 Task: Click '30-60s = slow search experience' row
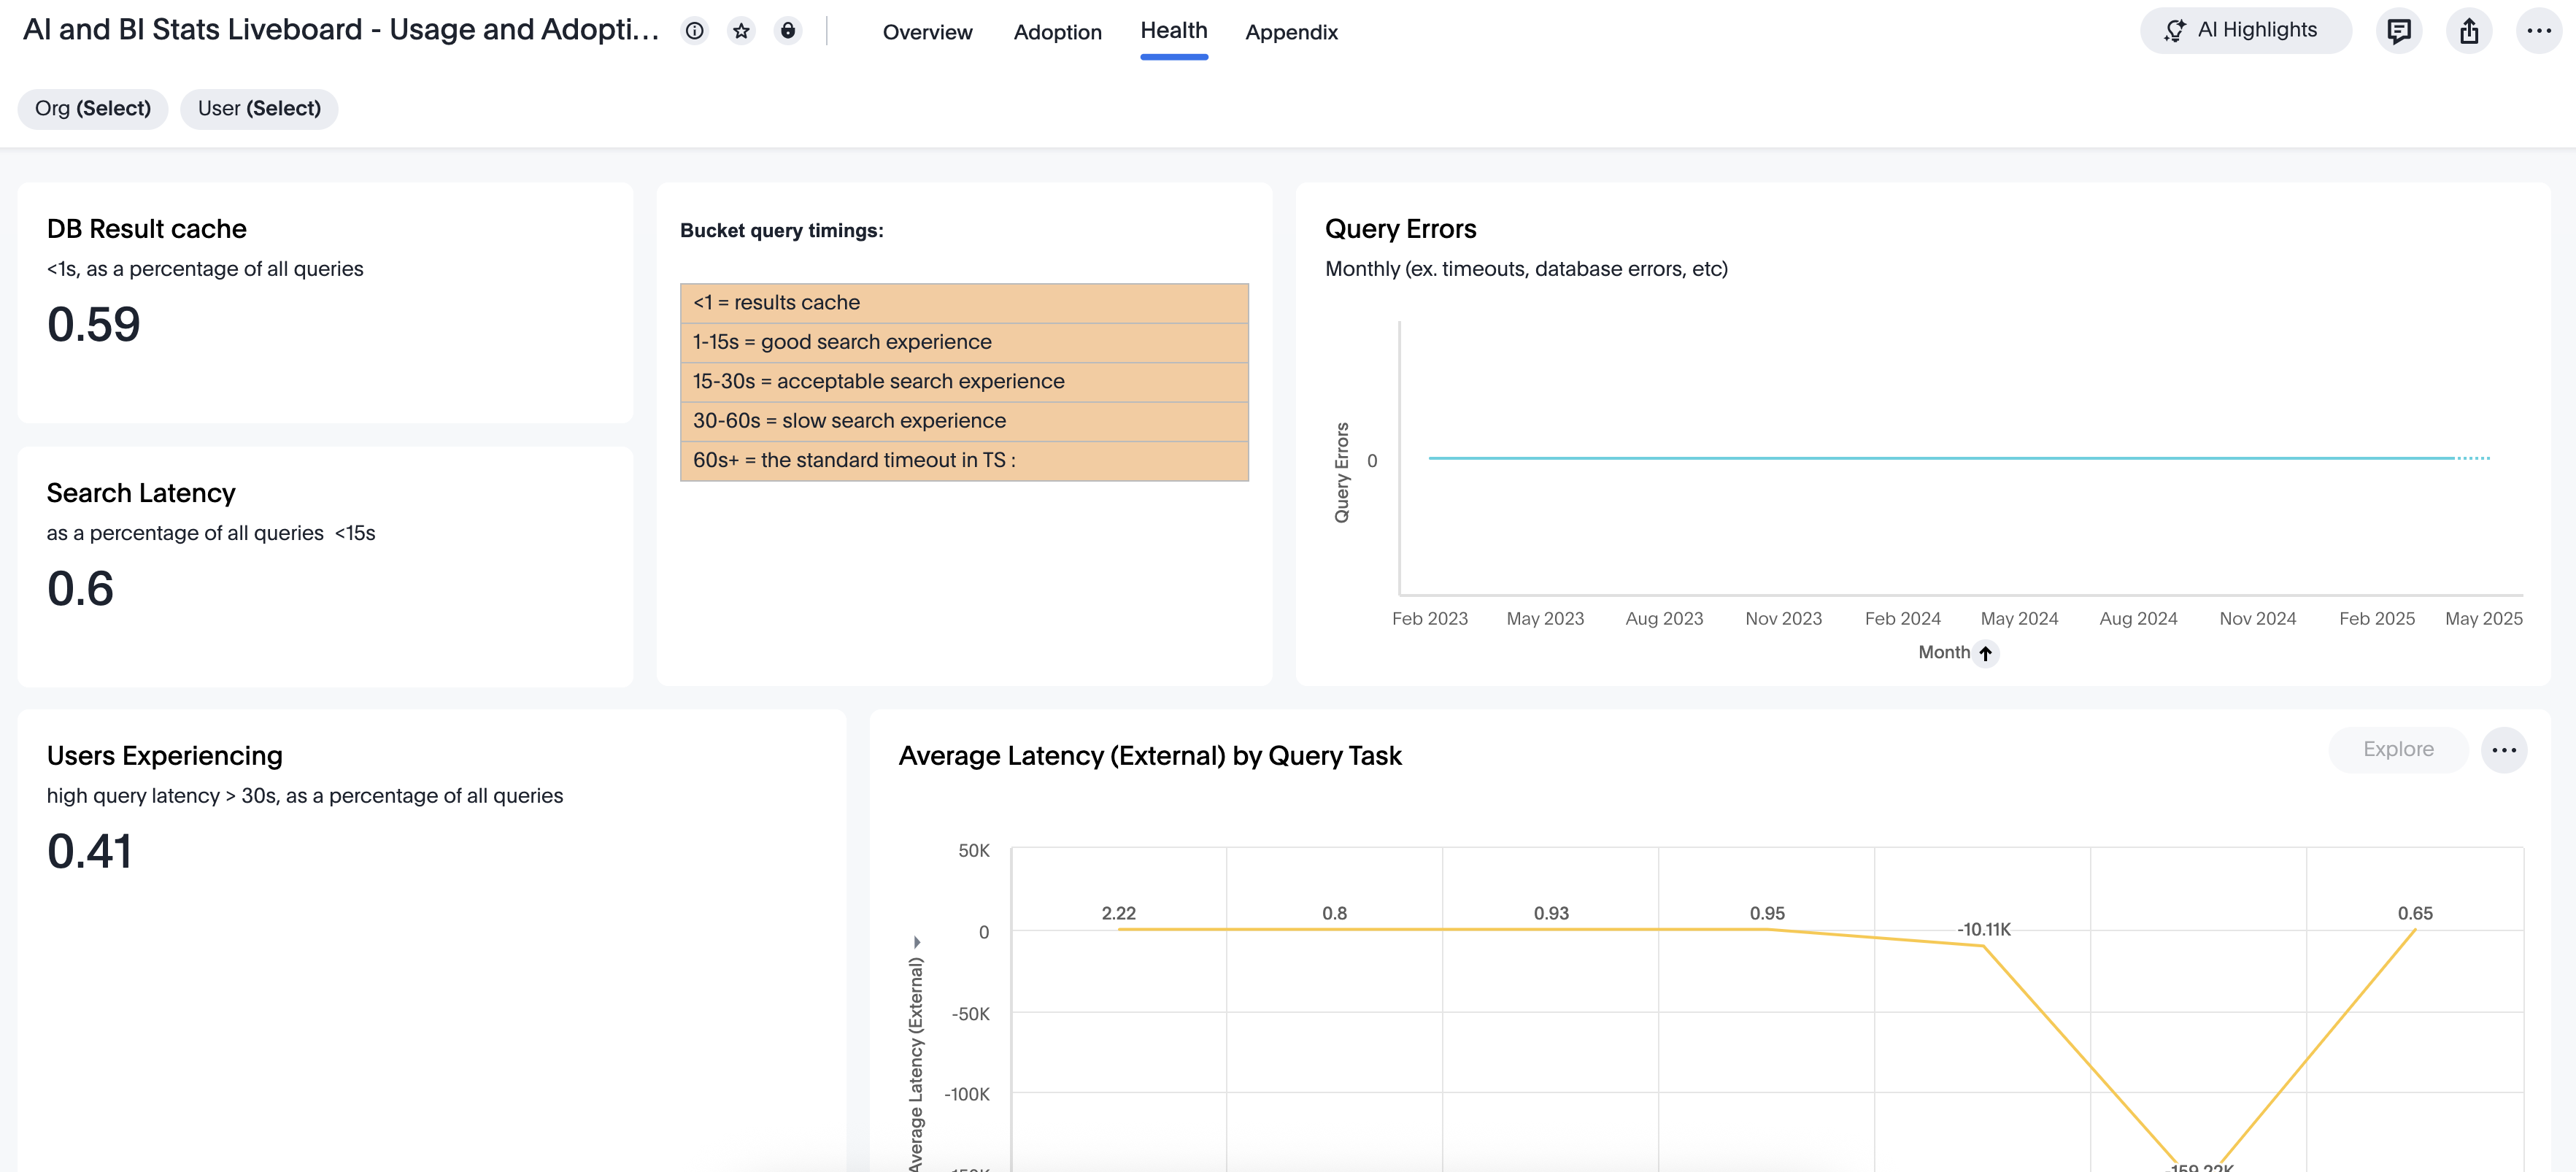coord(964,421)
